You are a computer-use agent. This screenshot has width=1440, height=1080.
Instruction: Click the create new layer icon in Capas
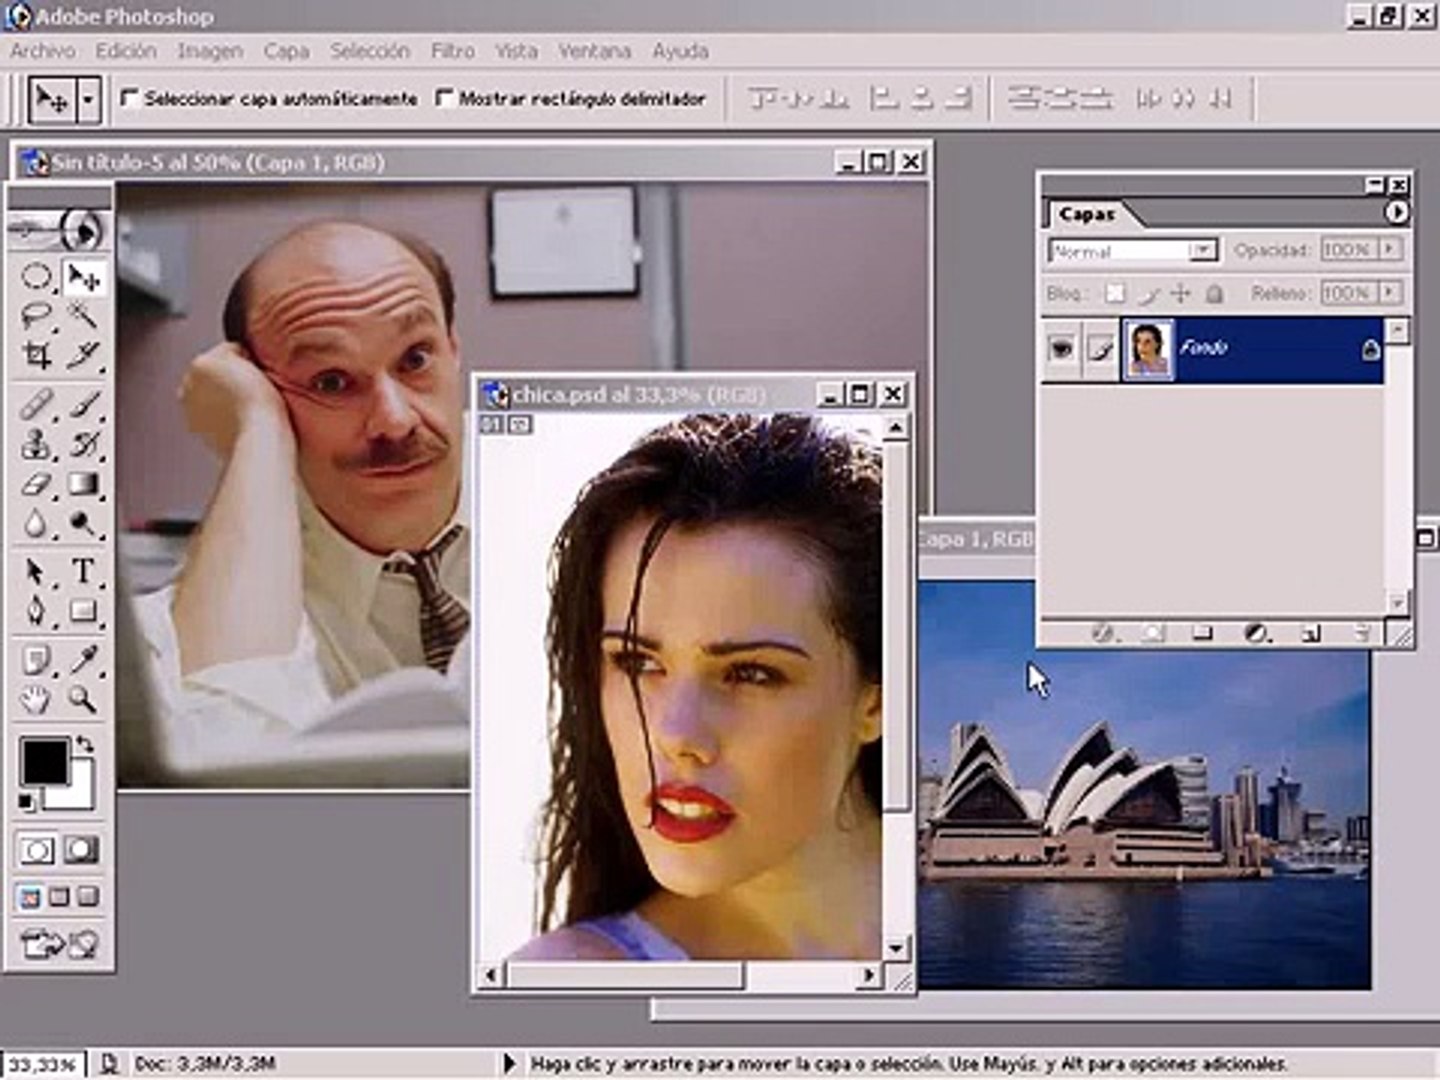[1310, 633]
